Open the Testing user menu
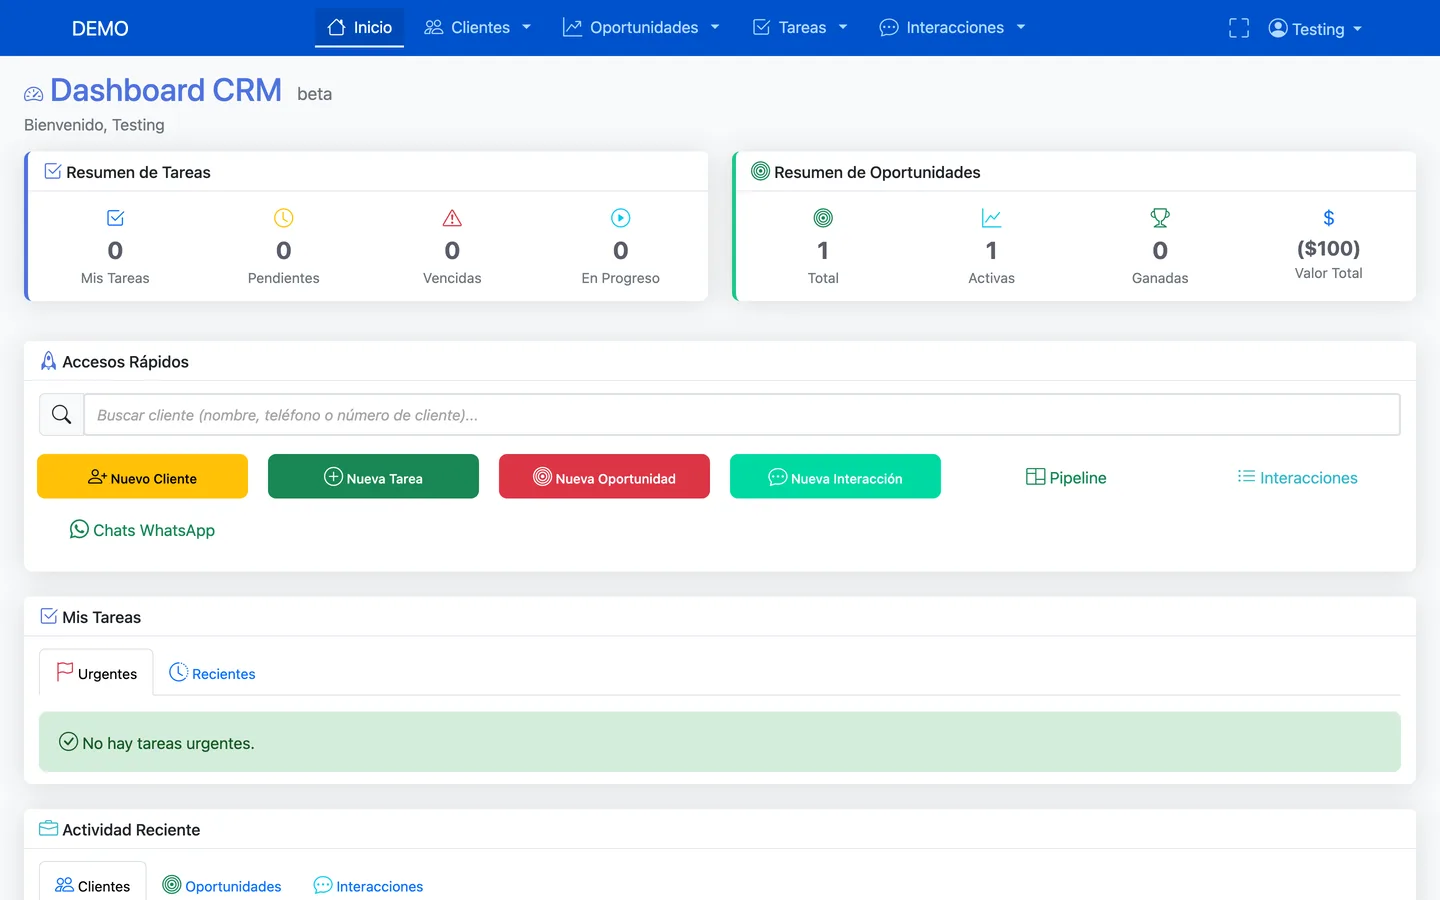 [1315, 29]
